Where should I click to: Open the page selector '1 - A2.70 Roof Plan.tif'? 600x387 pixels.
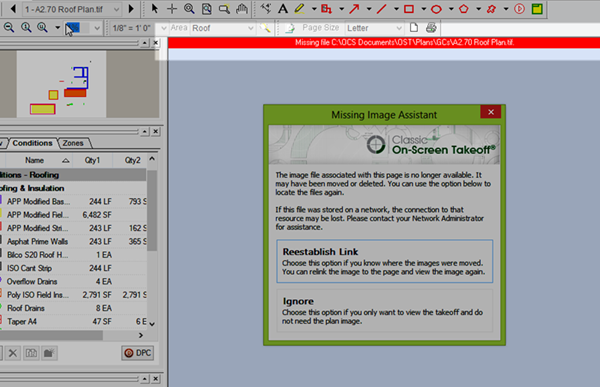click(72, 9)
